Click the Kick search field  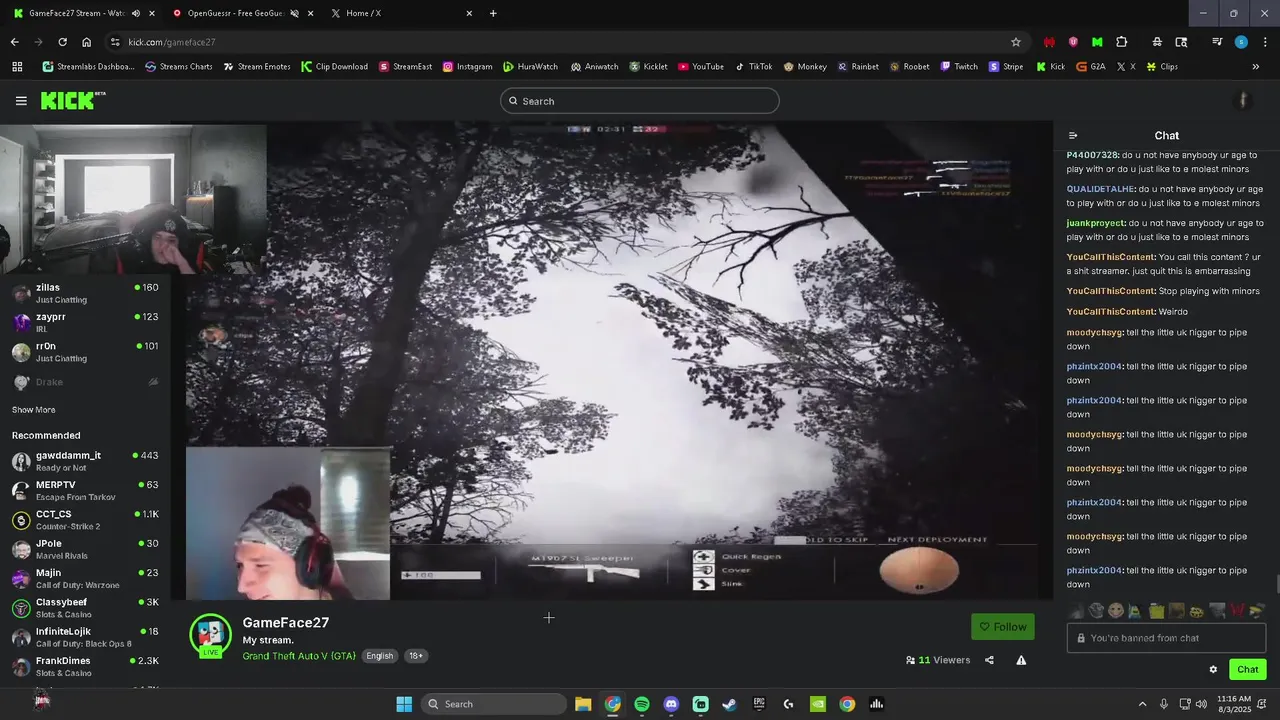click(640, 101)
